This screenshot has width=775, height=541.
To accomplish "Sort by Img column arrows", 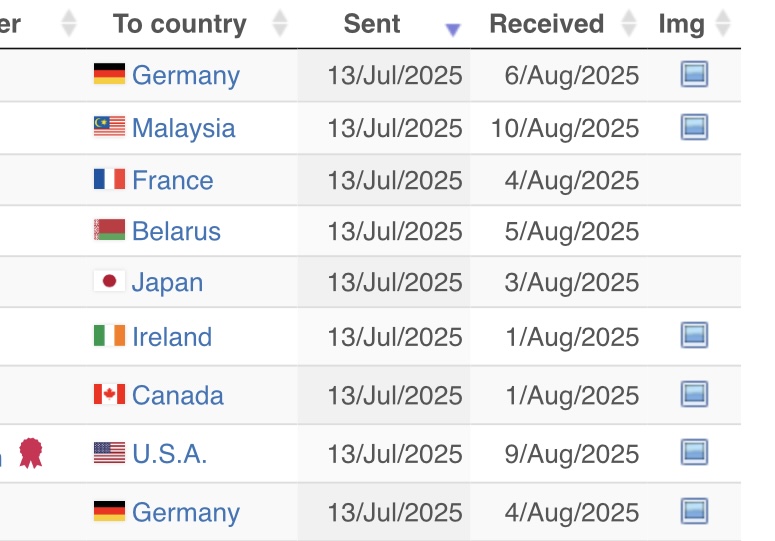I will coord(723,23).
